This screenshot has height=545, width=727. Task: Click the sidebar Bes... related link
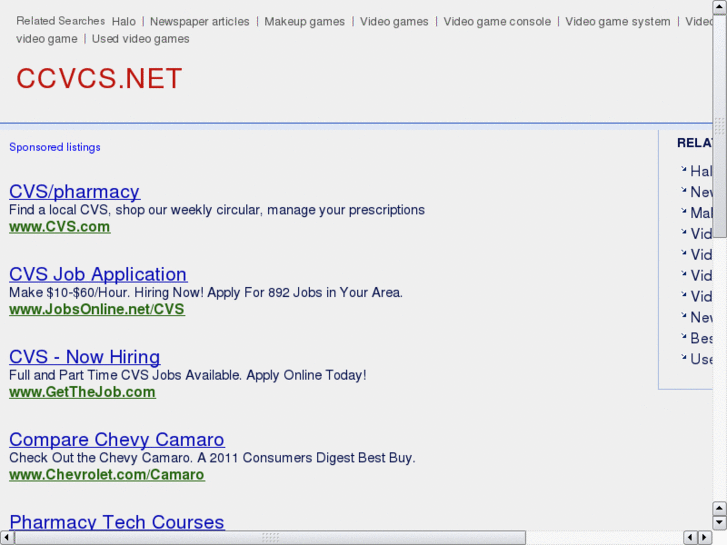click(x=701, y=338)
